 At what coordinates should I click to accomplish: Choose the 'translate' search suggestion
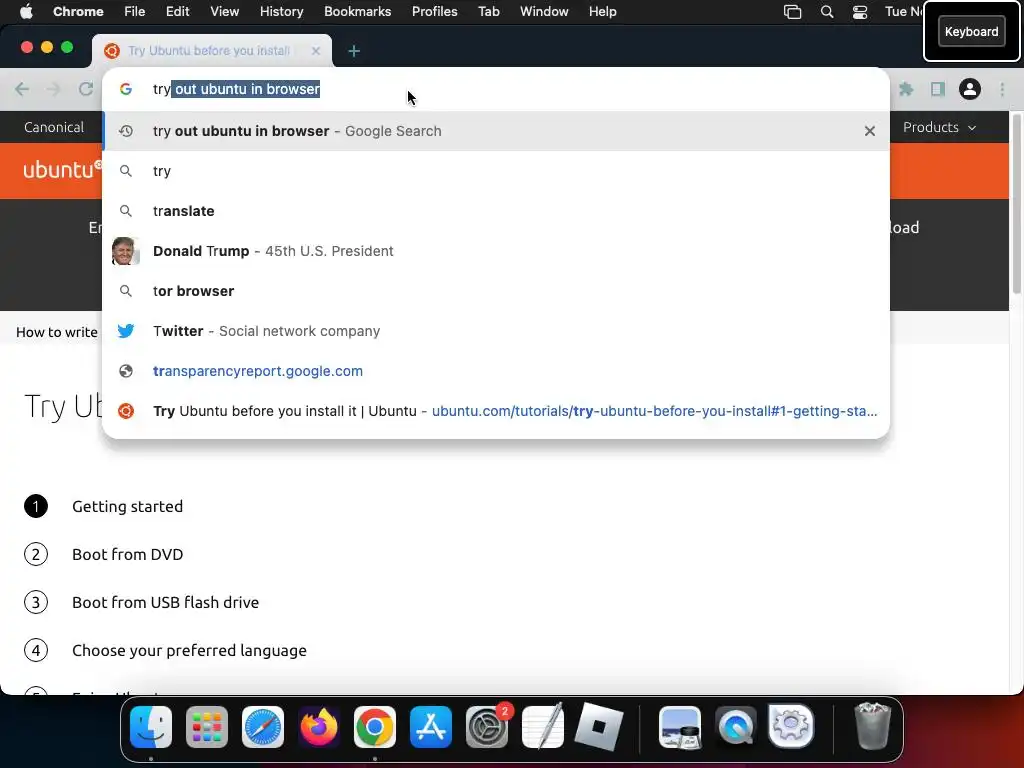point(496,211)
